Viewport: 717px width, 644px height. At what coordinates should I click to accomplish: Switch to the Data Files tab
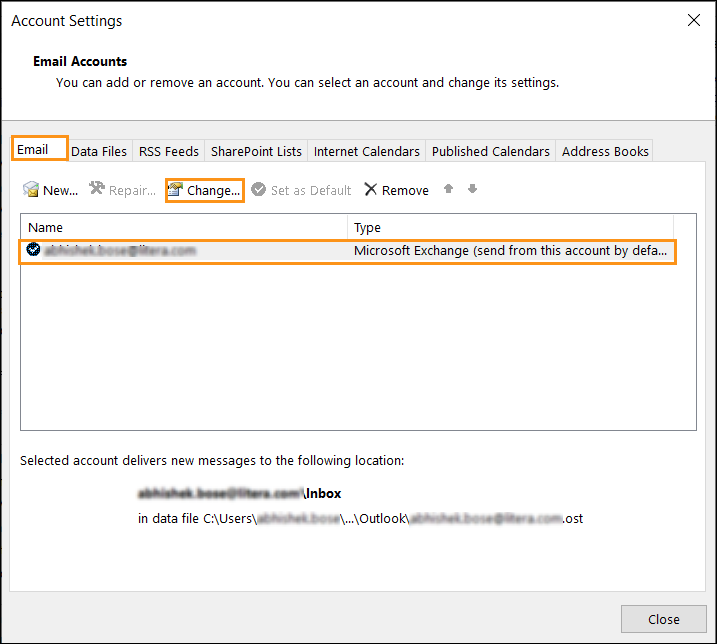[x=99, y=151]
